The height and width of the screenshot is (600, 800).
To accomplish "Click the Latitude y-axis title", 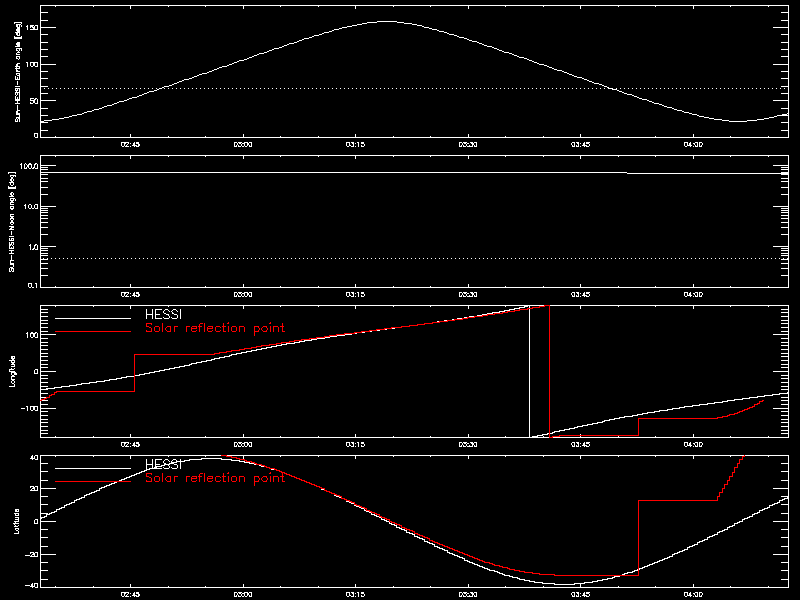I will click(x=16, y=521).
